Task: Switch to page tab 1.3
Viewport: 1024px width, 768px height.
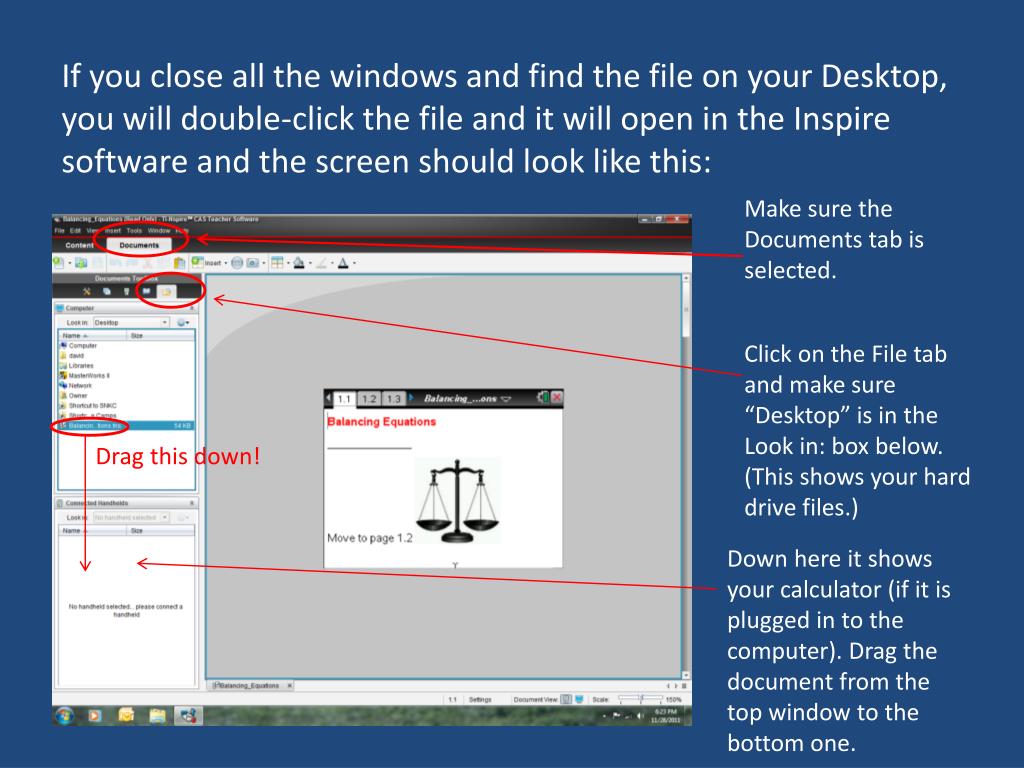Action: 393,398
